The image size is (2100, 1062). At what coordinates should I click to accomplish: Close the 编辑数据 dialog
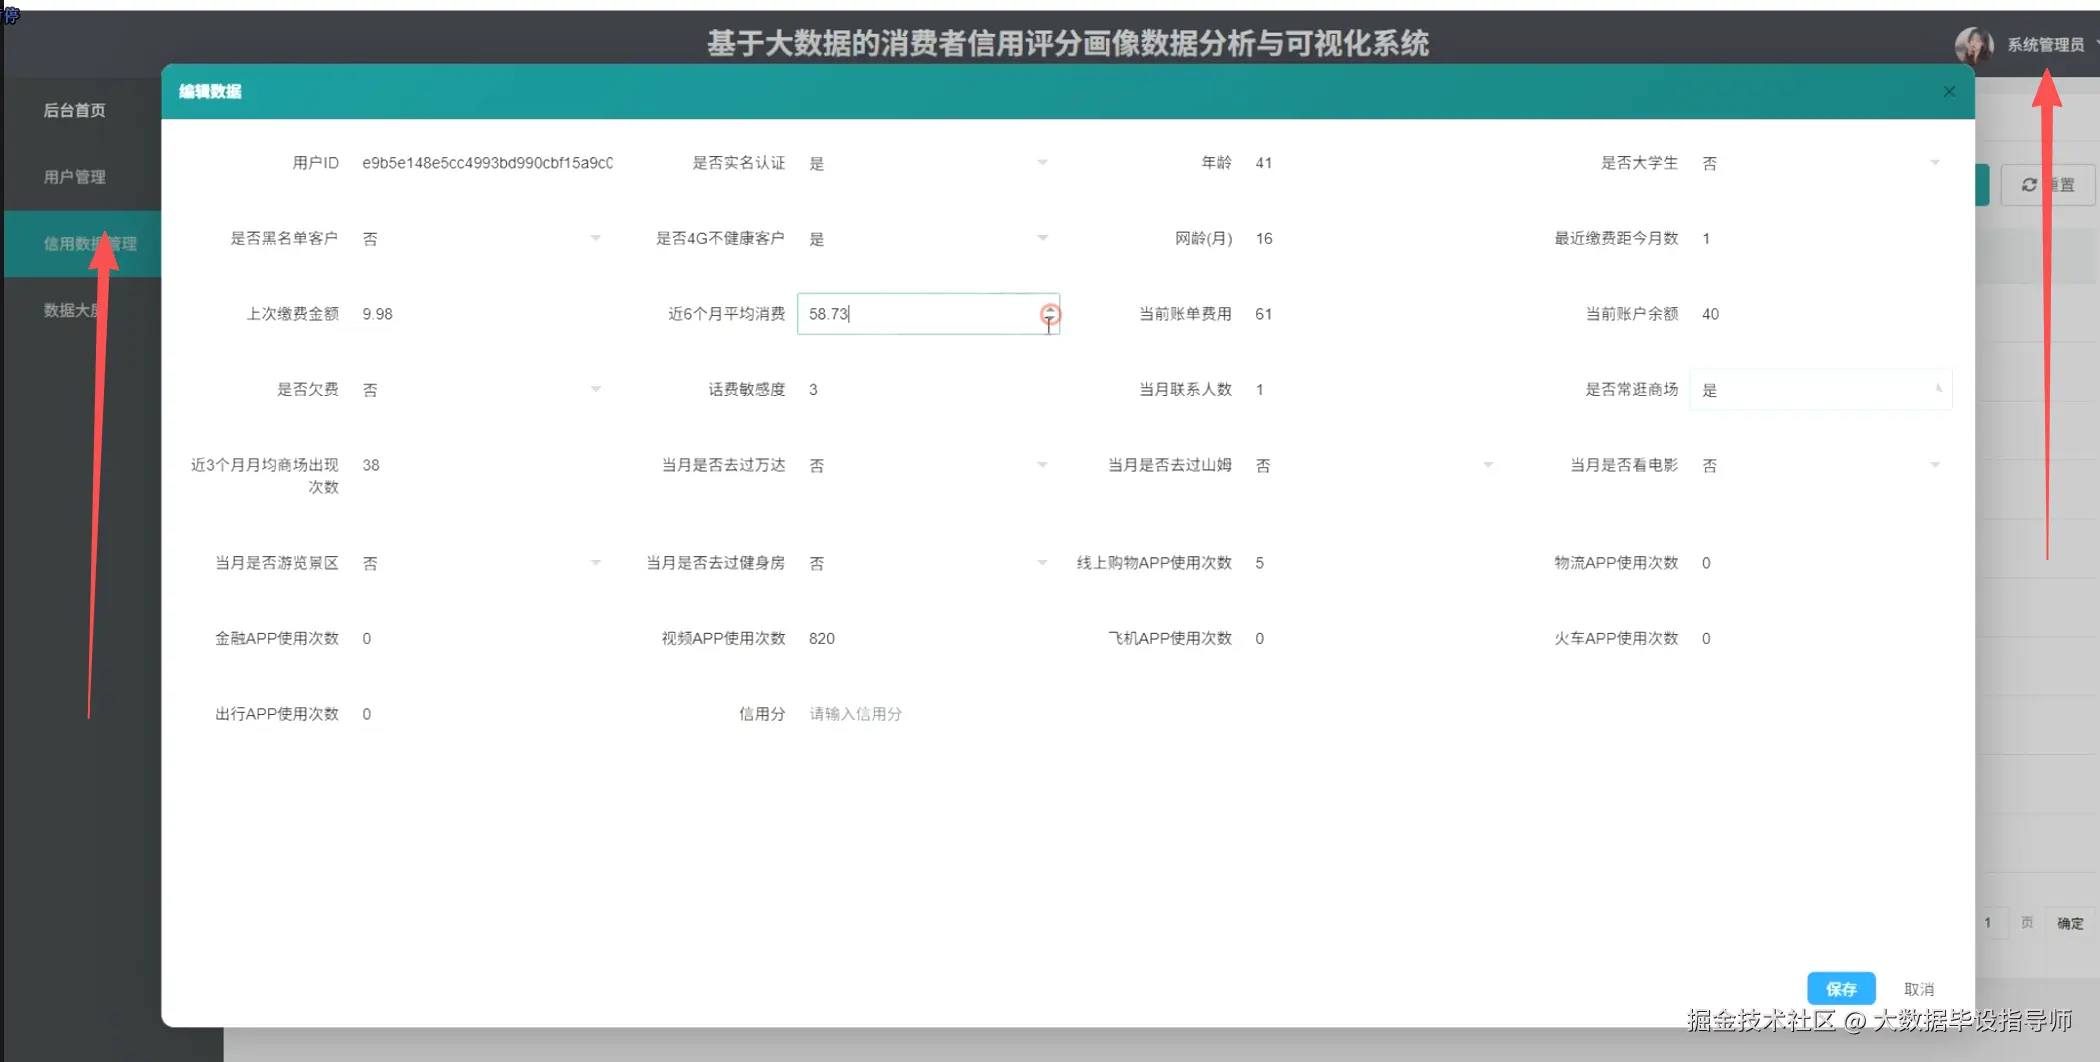(1948, 91)
